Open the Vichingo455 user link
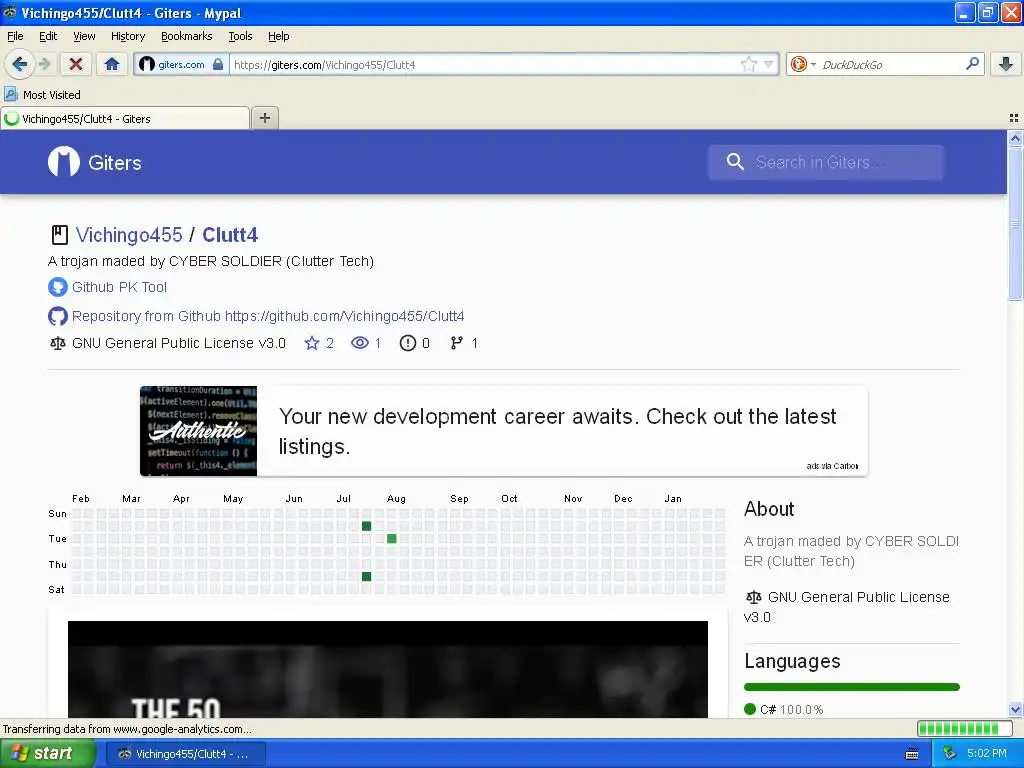The width and height of the screenshot is (1024, 768). pos(129,235)
